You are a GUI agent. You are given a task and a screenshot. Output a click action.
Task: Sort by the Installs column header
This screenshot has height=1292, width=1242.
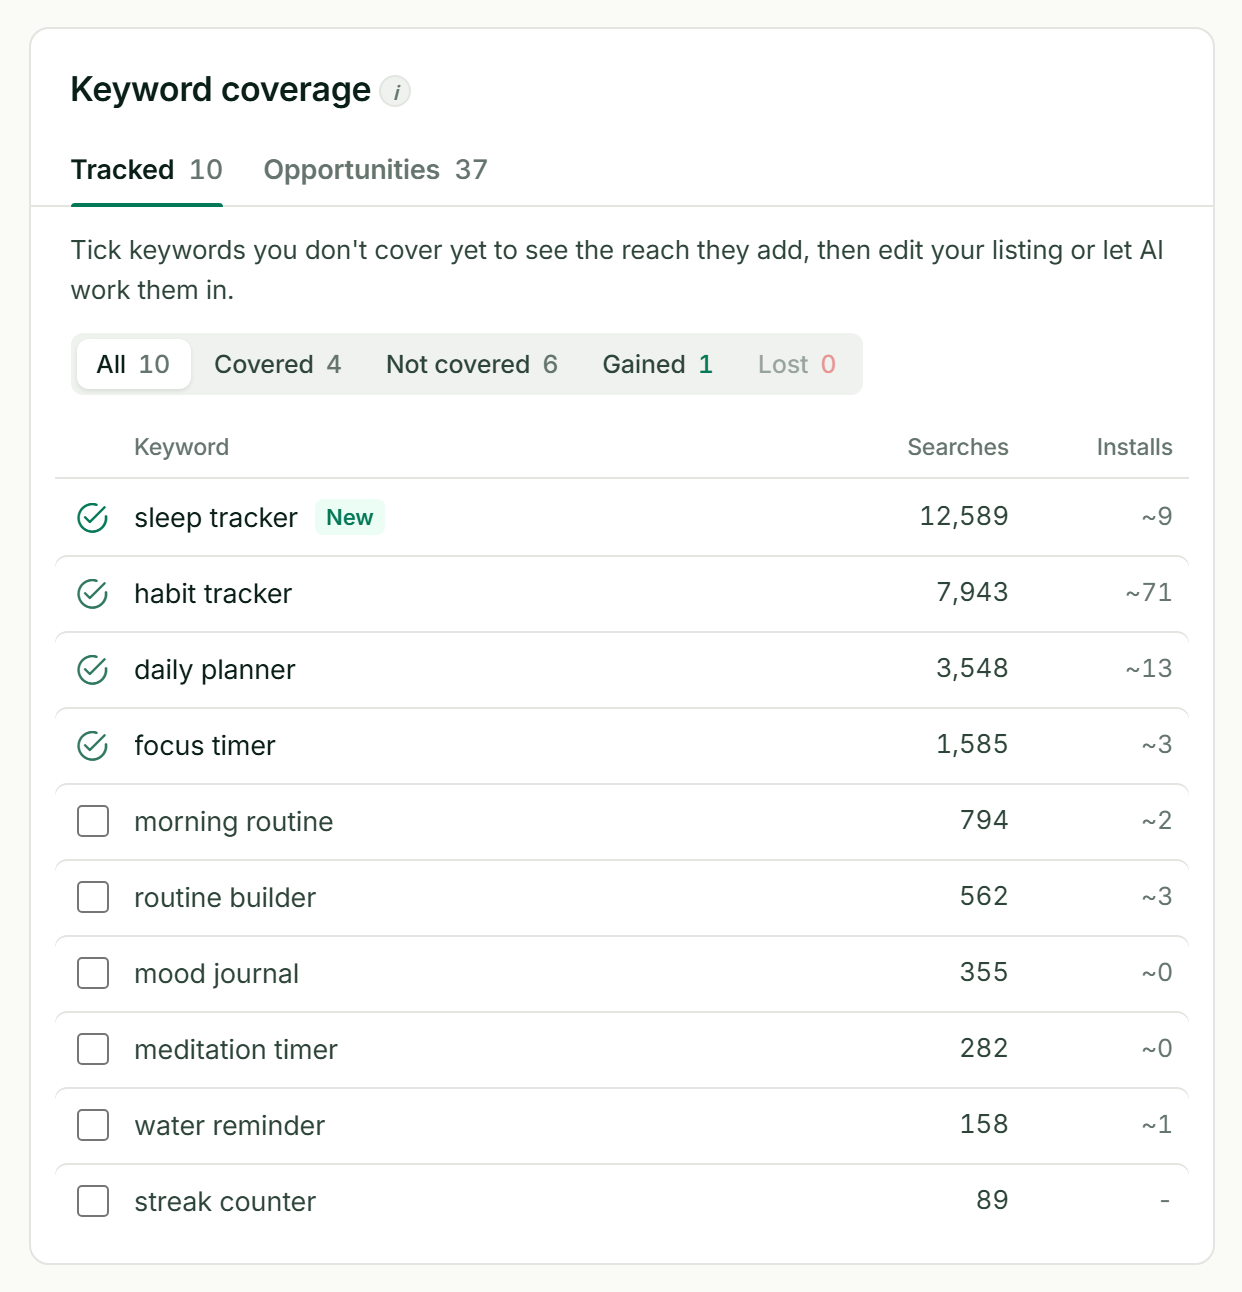click(1134, 447)
